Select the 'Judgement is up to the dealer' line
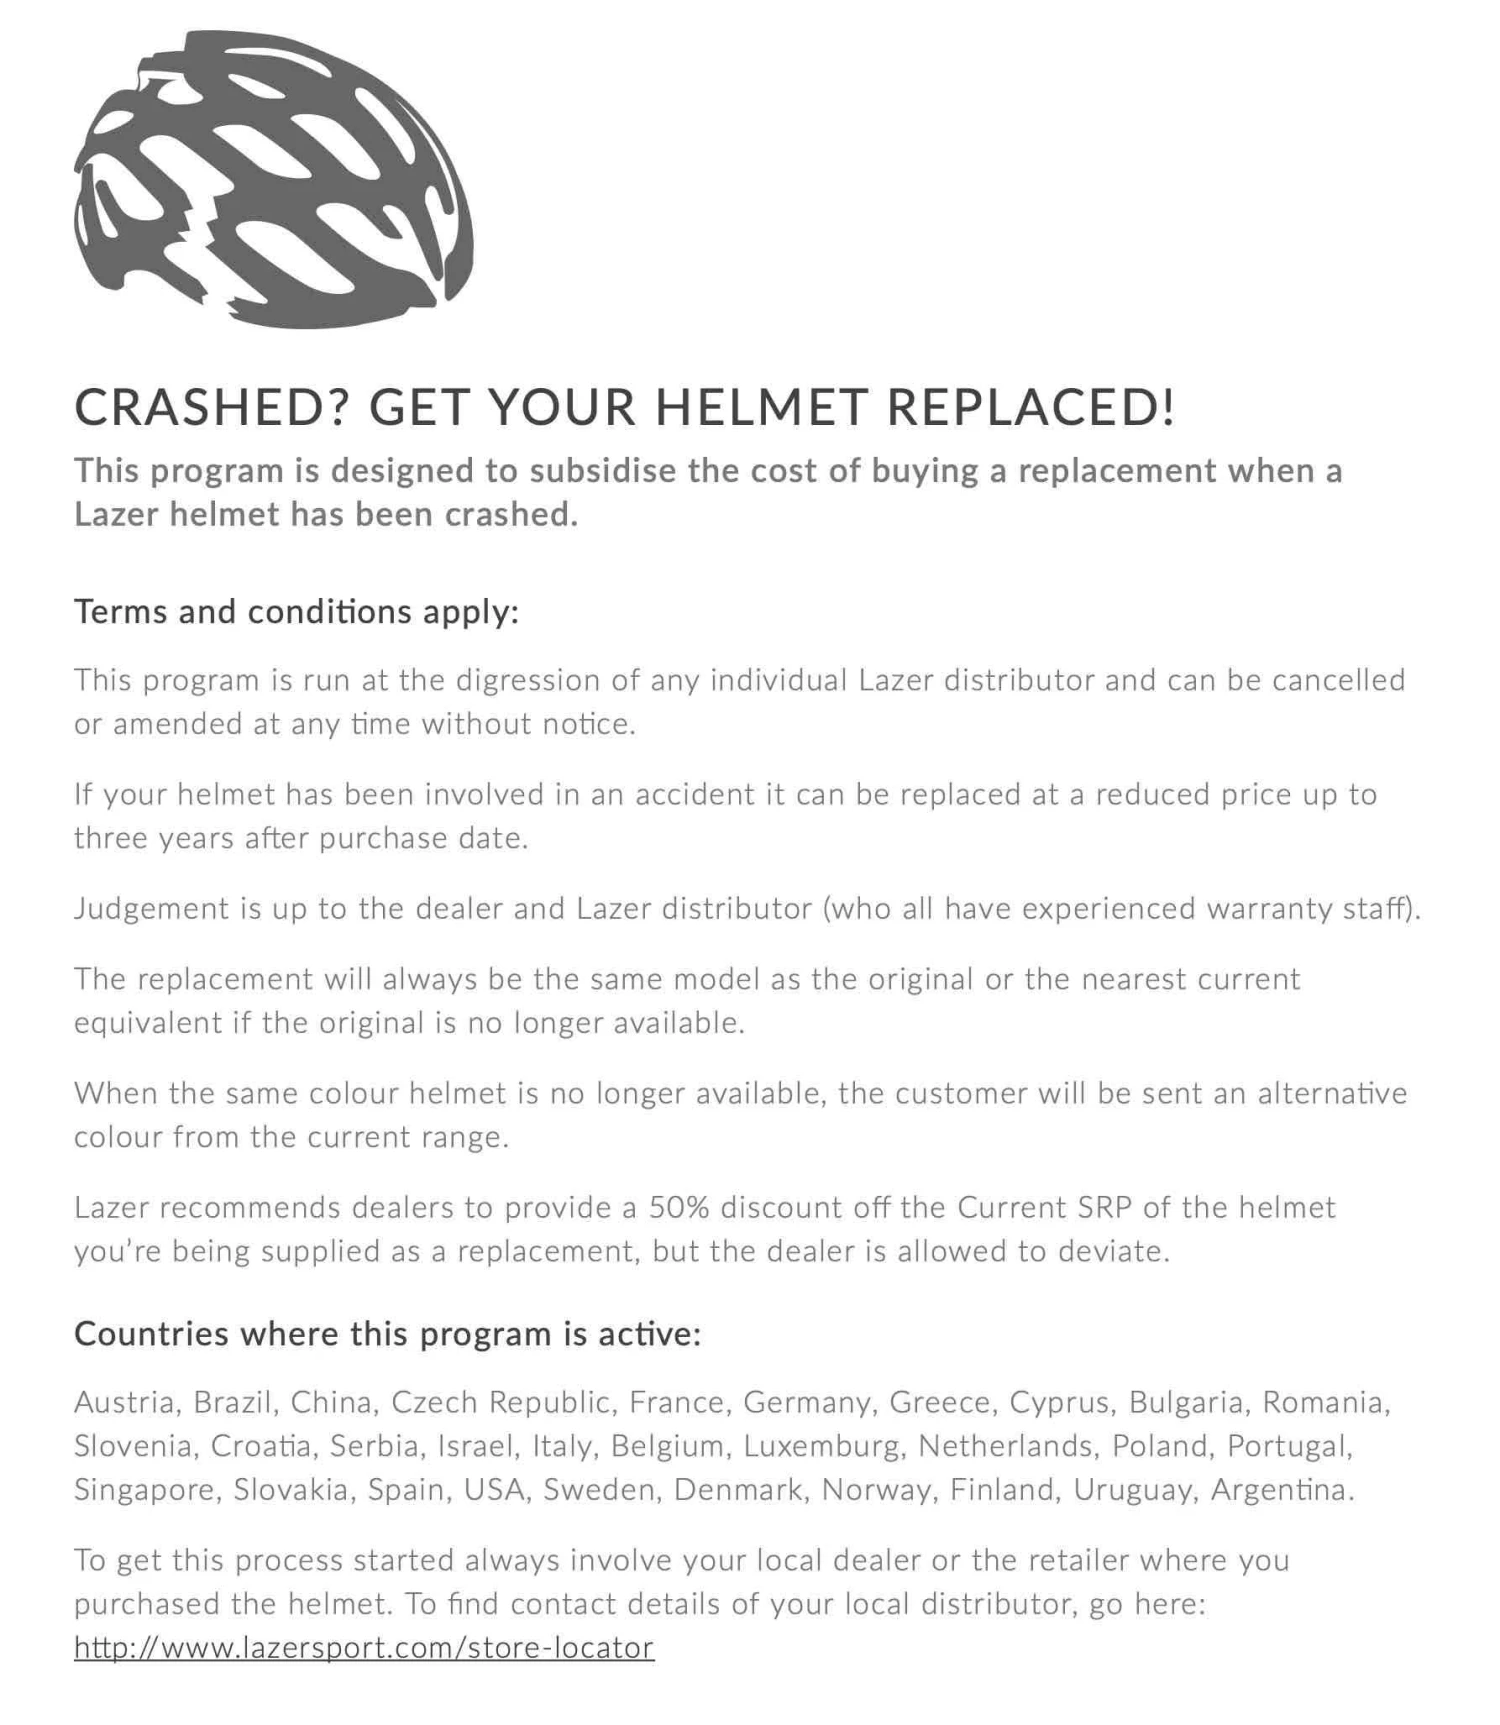 [x=747, y=908]
